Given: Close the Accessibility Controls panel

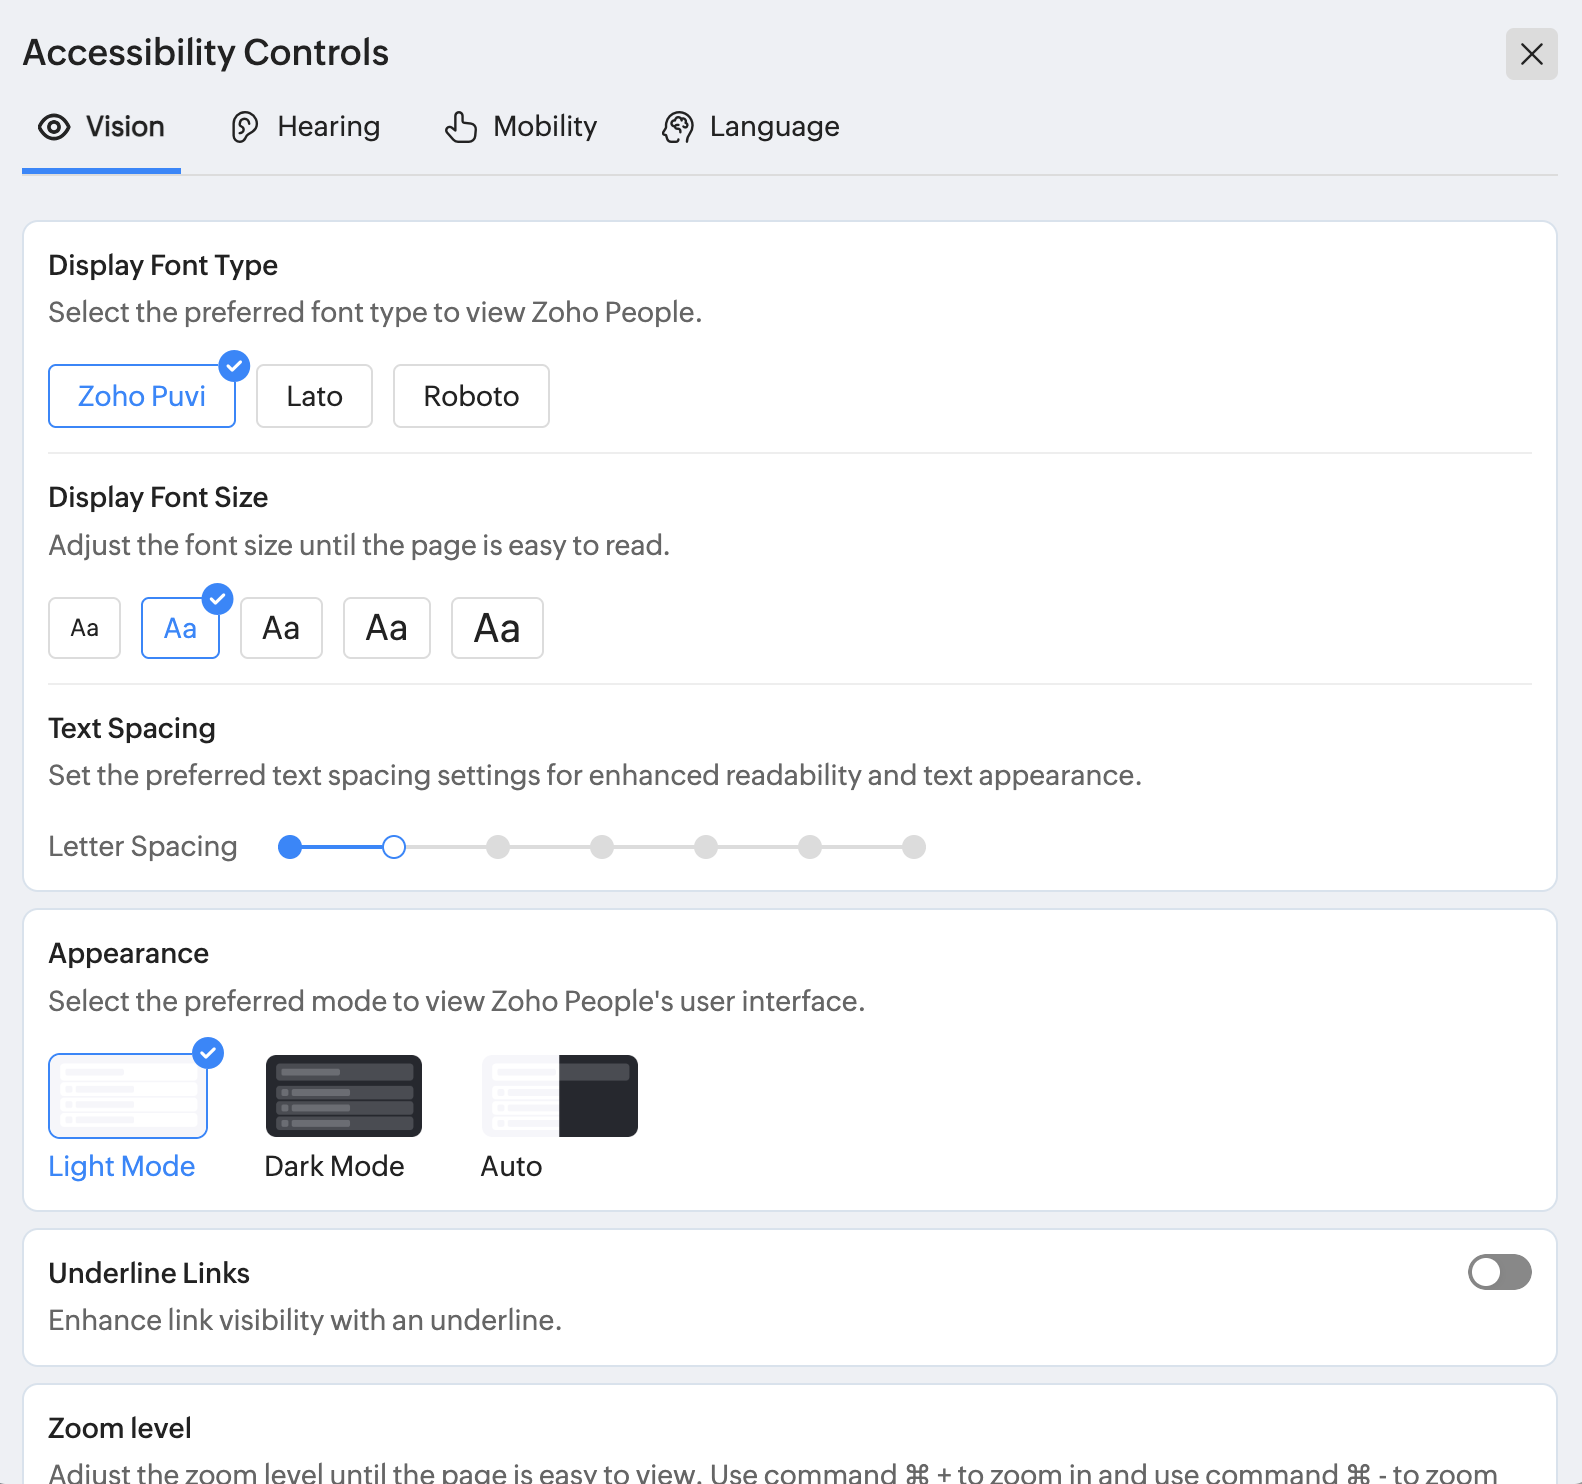Looking at the screenshot, I should (1531, 54).
